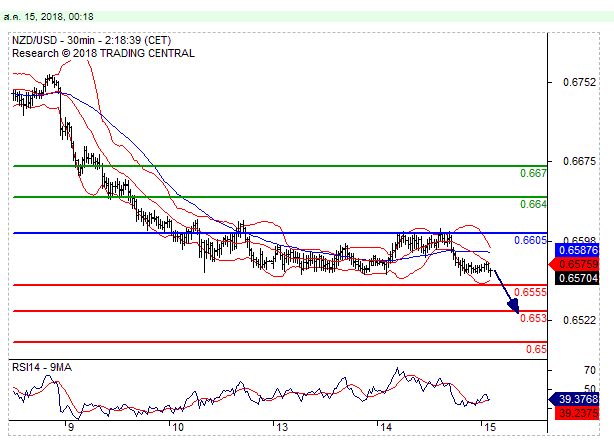Select the red 0.653 support label
The width and height of the screenshot is (614, 448).
click(533, 318)
